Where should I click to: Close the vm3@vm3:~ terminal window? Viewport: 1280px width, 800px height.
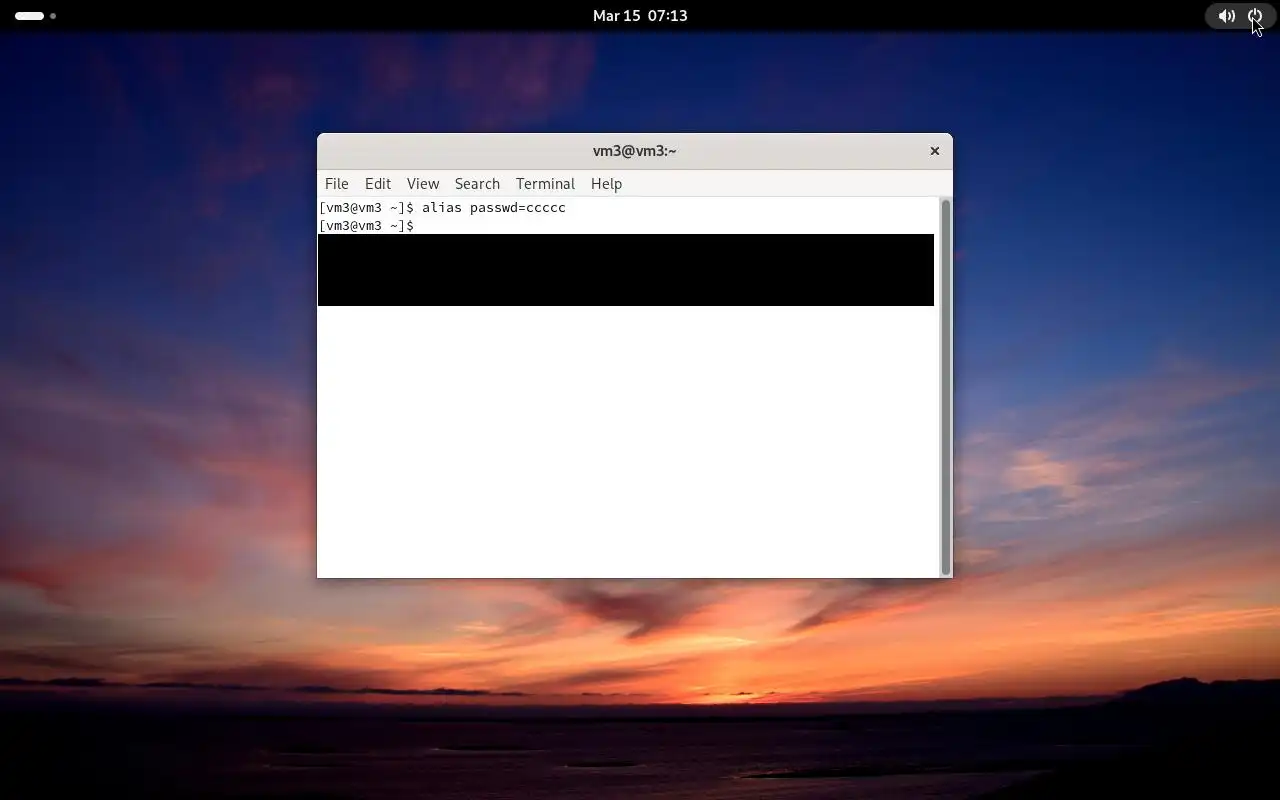[x=935, y=151]
